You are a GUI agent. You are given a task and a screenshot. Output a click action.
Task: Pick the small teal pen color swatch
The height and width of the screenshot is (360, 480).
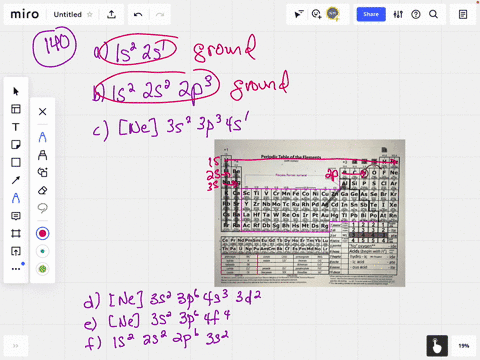[x=42, y=251]
